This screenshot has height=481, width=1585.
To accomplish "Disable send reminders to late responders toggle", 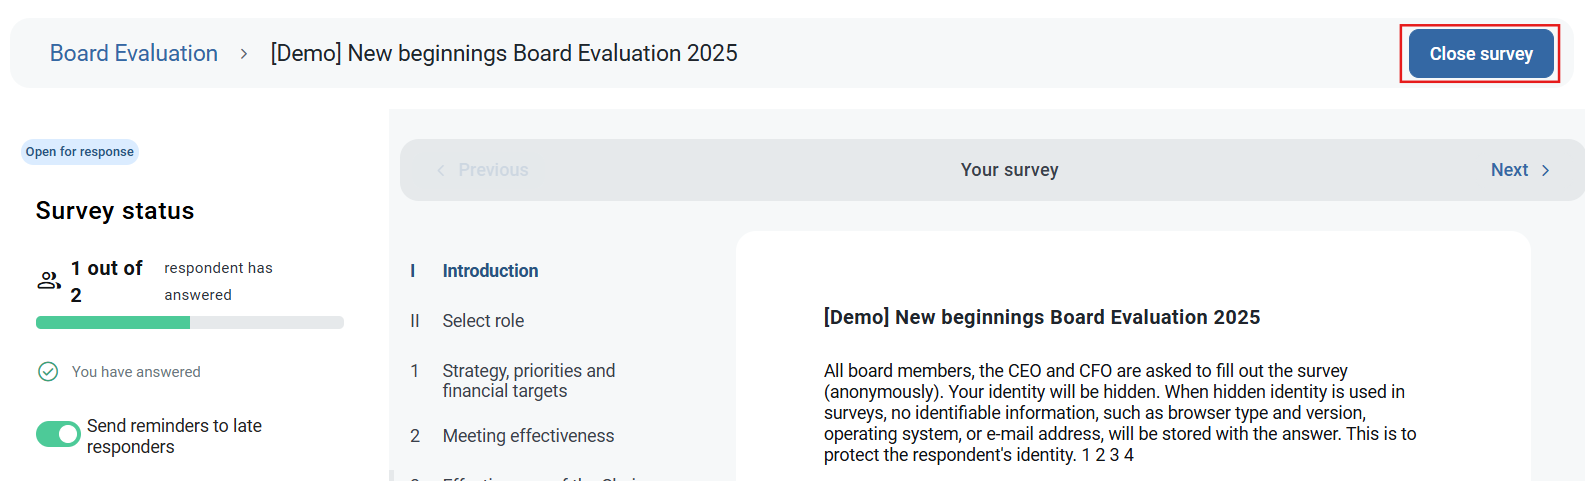I will point(58,434).
